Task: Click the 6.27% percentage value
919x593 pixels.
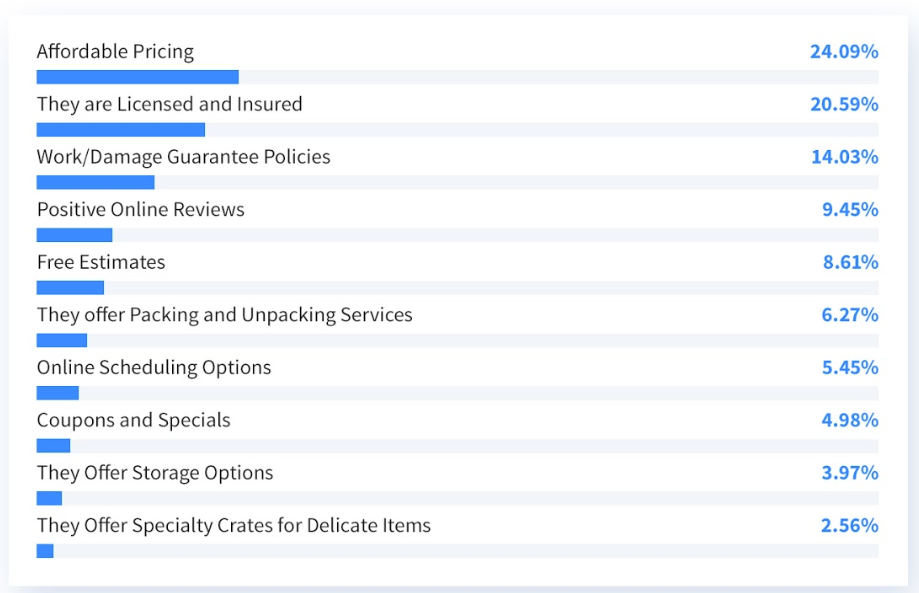Action: (850, 315)
